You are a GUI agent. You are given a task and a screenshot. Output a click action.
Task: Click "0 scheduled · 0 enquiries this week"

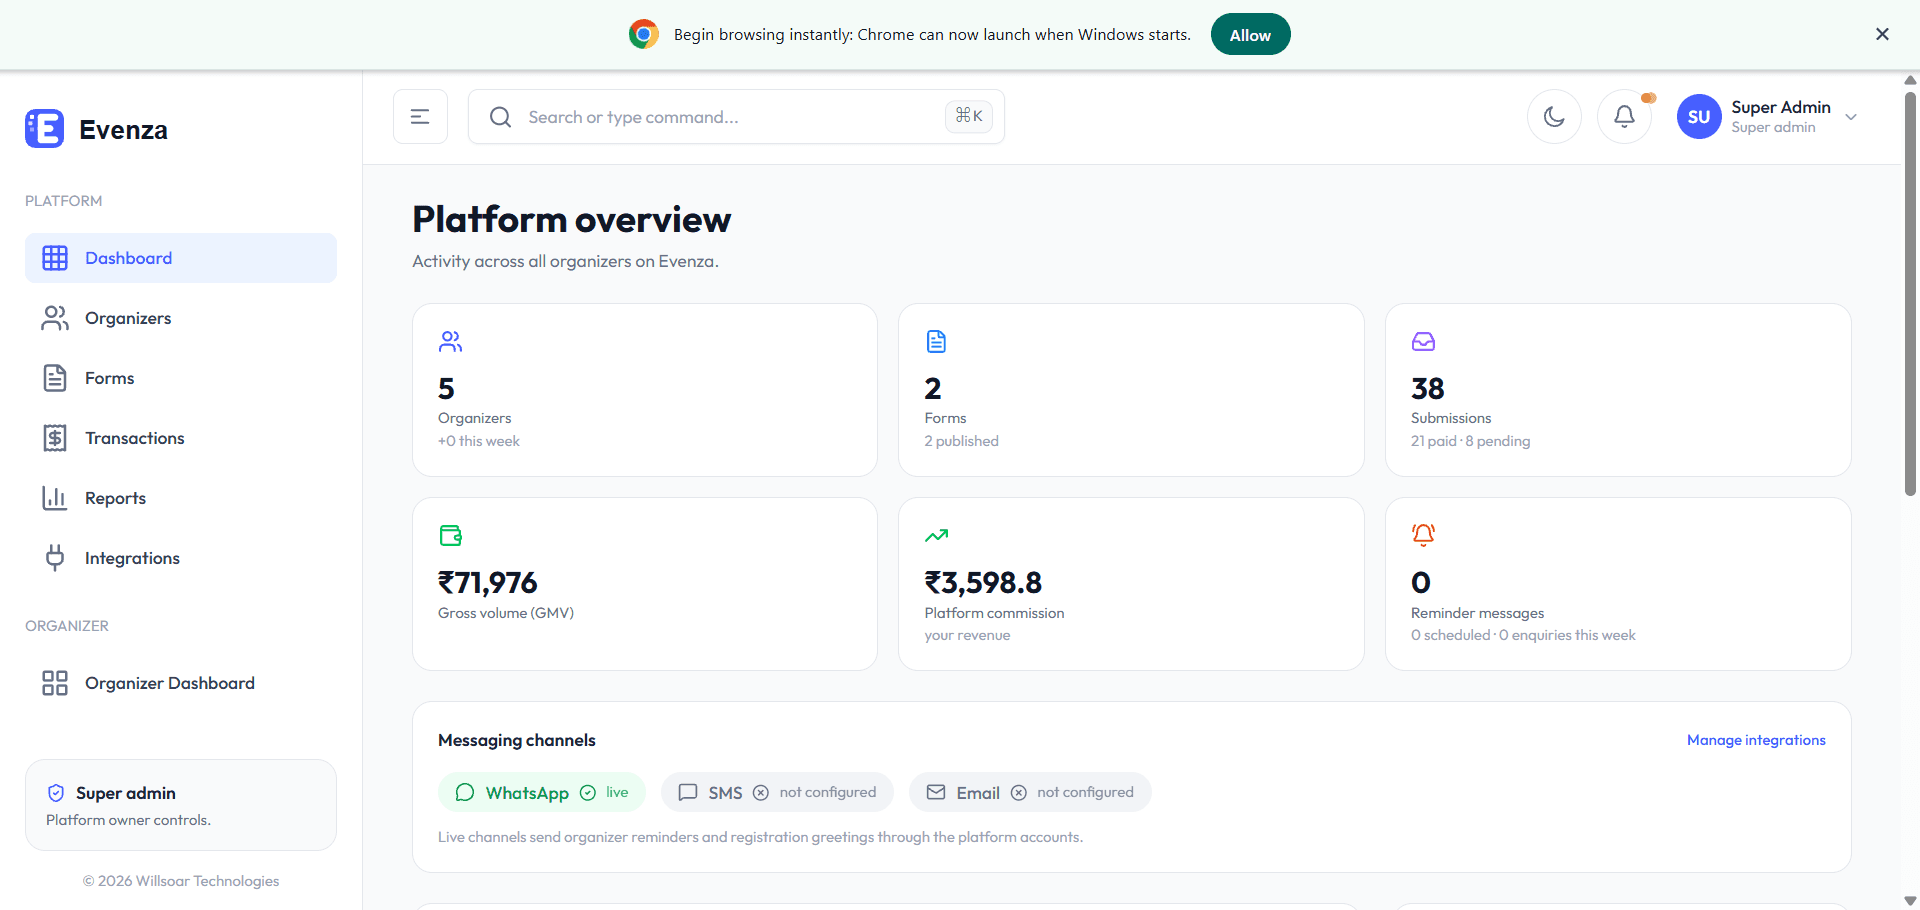coord(1523,635)
